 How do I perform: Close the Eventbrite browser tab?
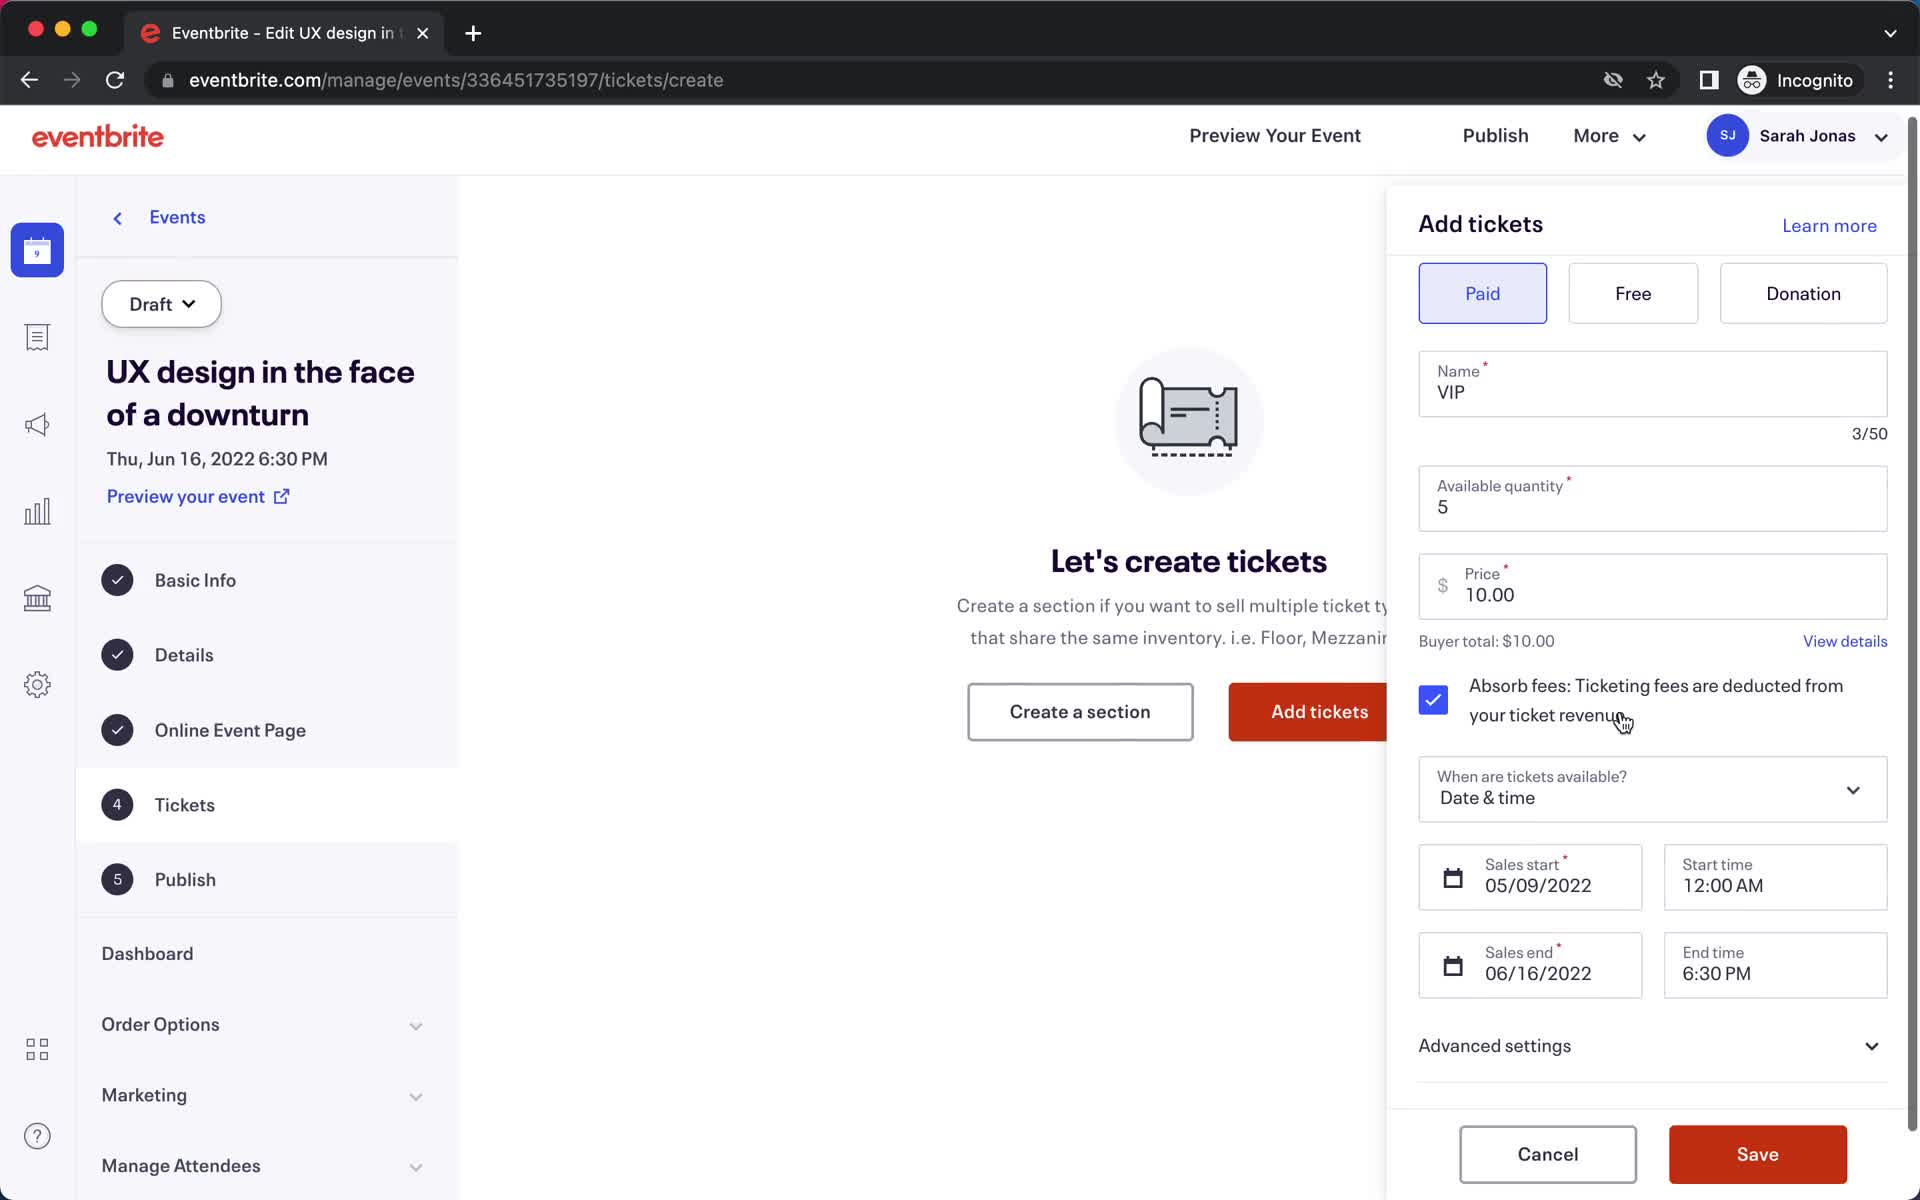[423, 33]
